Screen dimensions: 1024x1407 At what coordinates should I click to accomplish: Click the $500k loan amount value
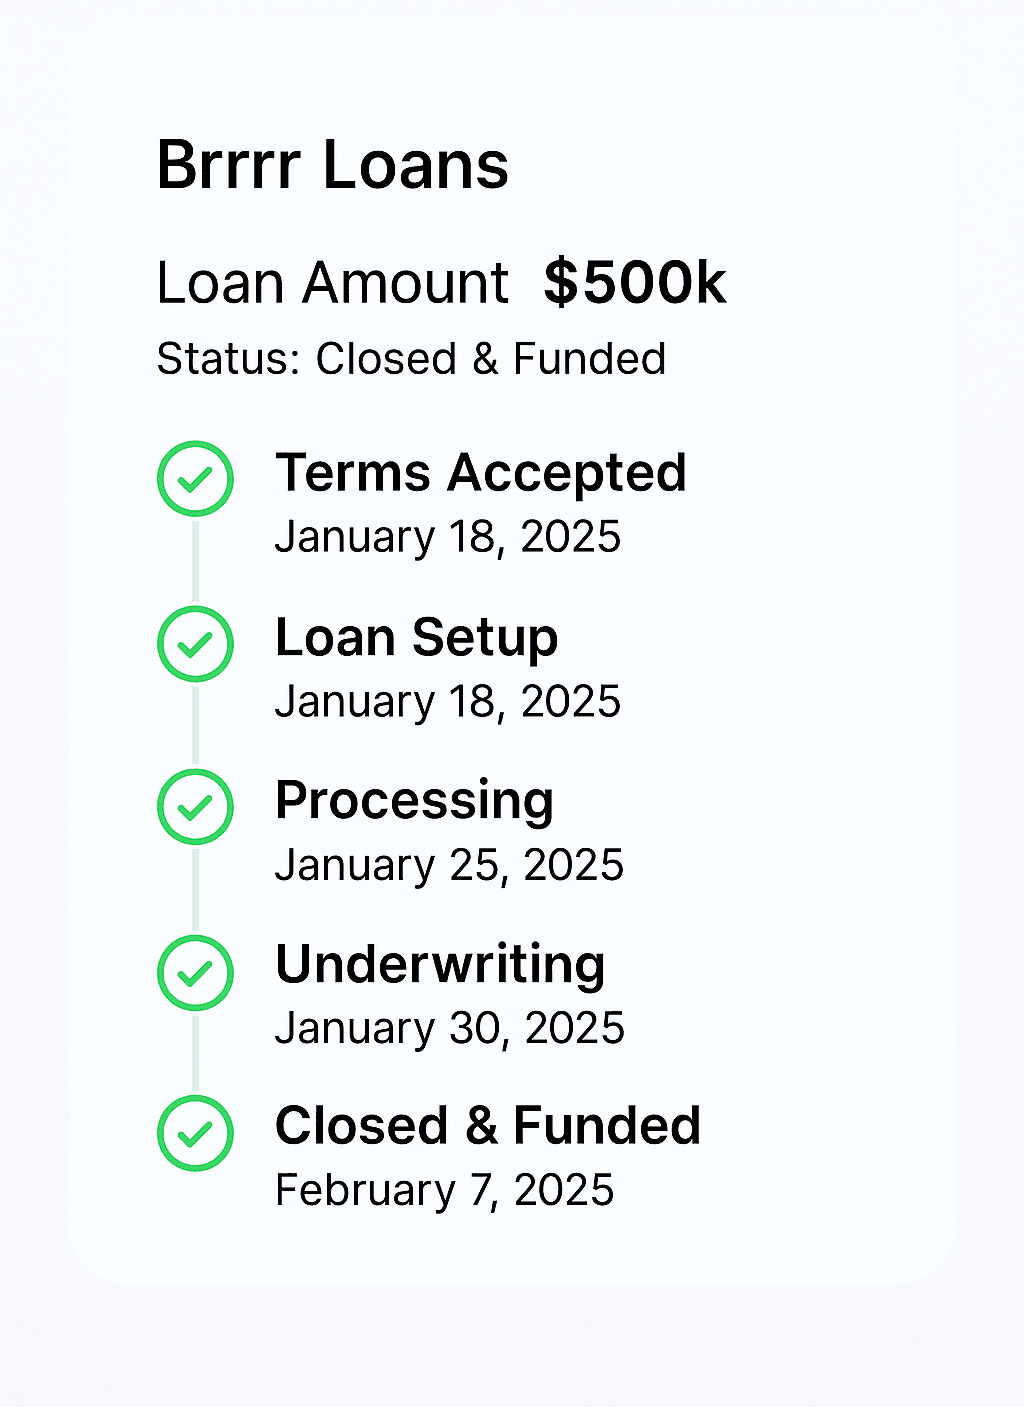coord(634,283)
